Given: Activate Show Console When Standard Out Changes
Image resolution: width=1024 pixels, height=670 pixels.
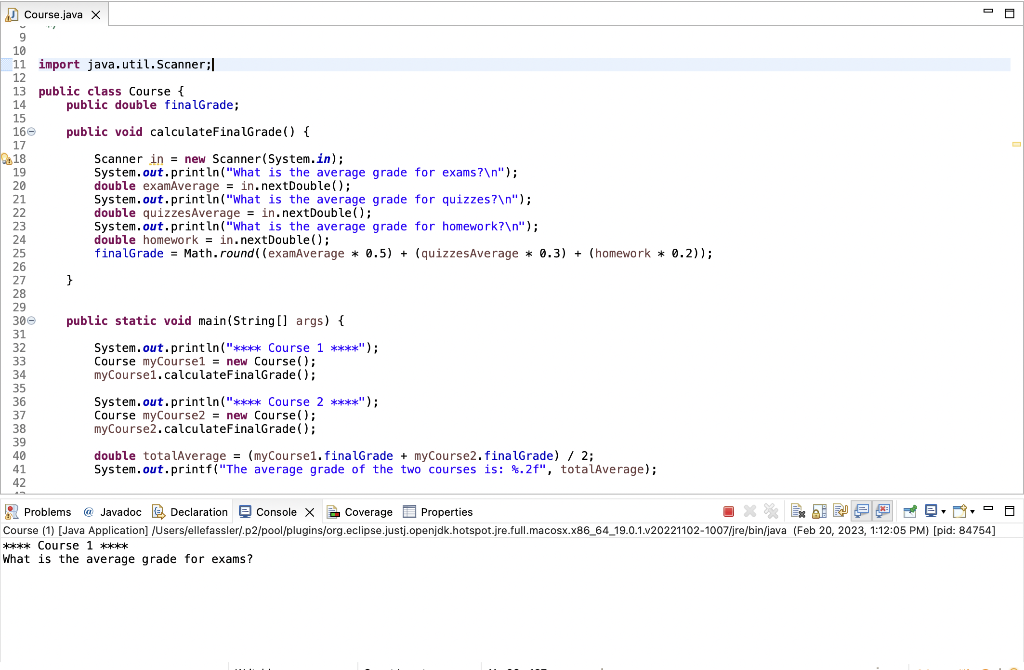Looking at the screenshot, I should click(x=859, y=511).
